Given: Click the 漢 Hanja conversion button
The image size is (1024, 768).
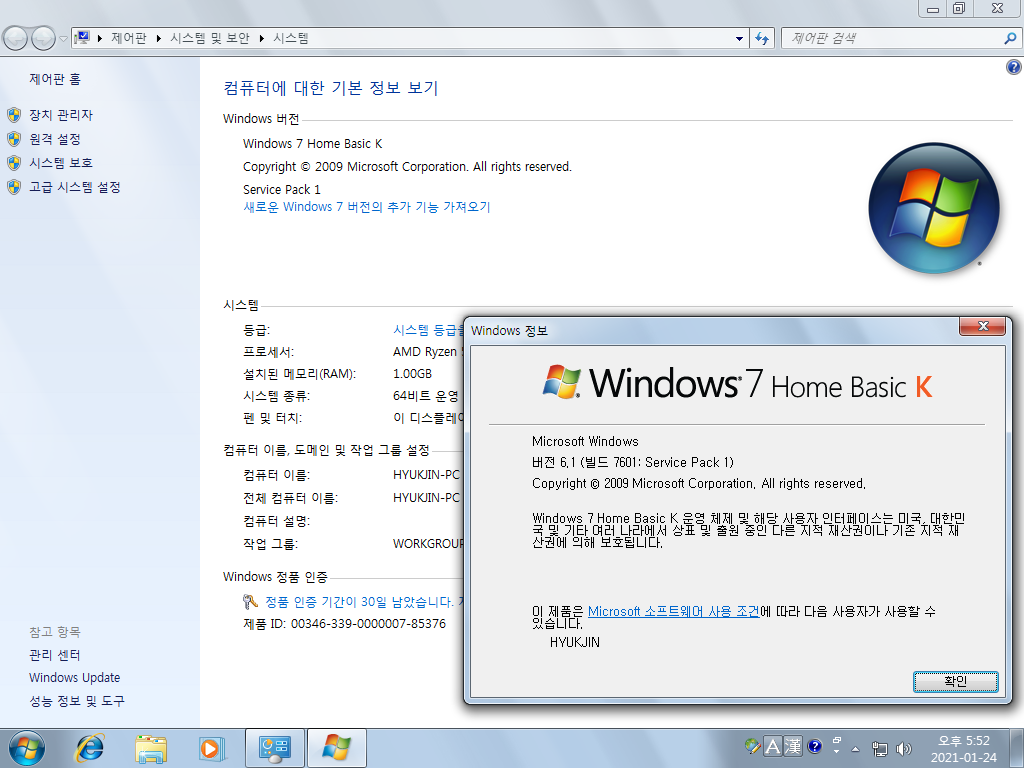Looking at the screenshot, I should coord(793,746).
